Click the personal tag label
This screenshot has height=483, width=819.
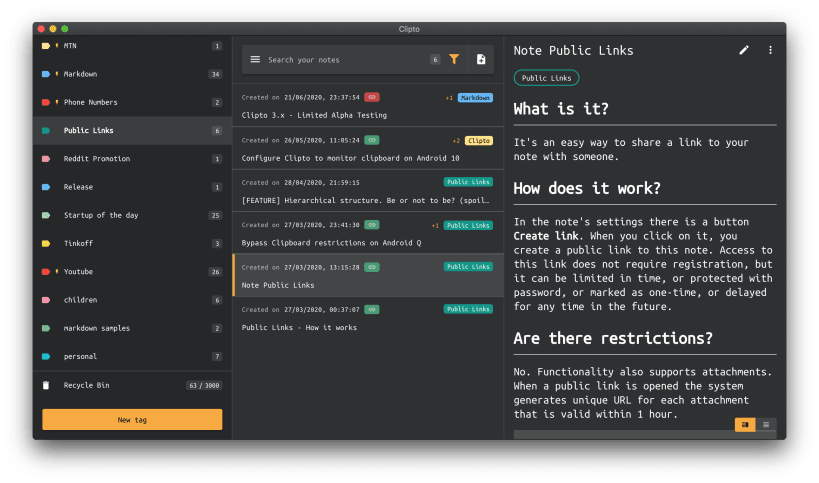pyautogui.click(x=80, y=356)
